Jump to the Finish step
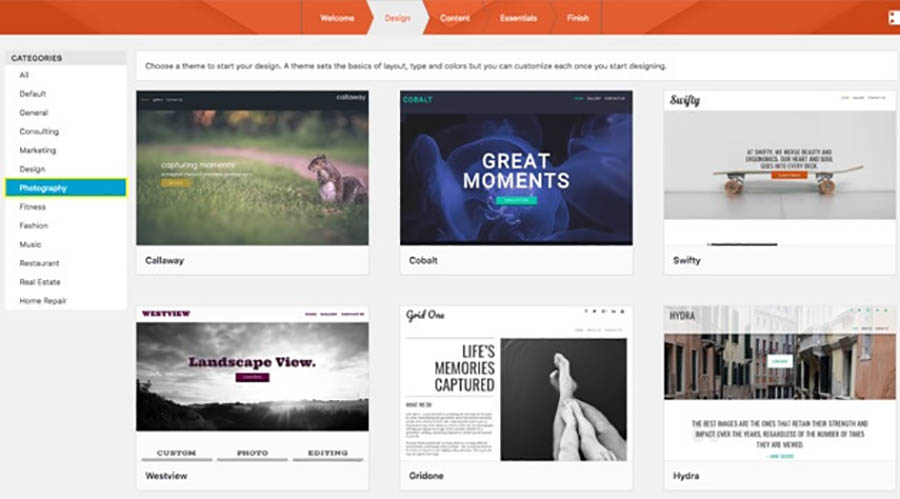This screenshot has height=499, width=900. coord(578,18)
